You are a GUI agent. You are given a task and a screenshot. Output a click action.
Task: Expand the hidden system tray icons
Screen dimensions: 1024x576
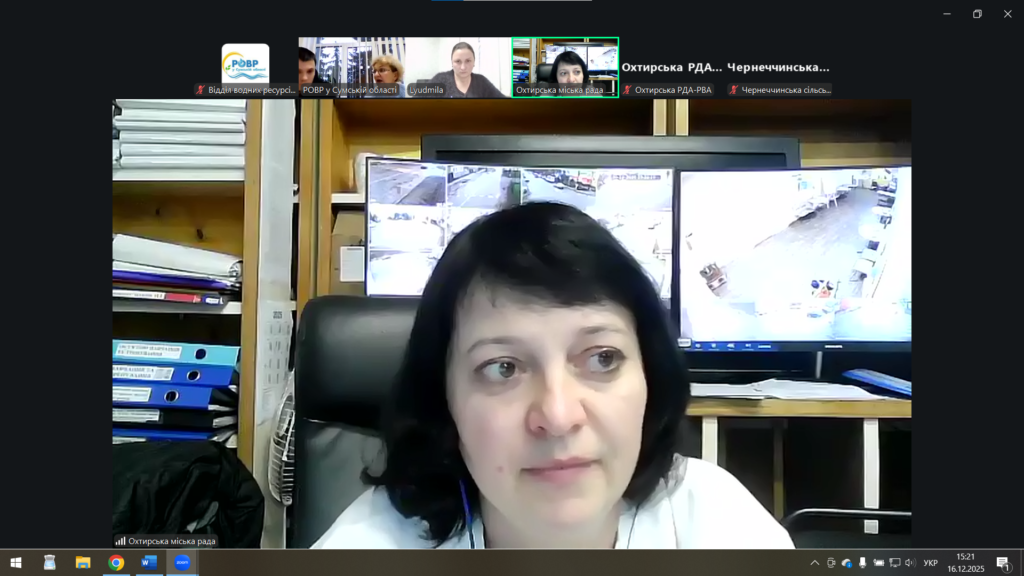[815, 563]
